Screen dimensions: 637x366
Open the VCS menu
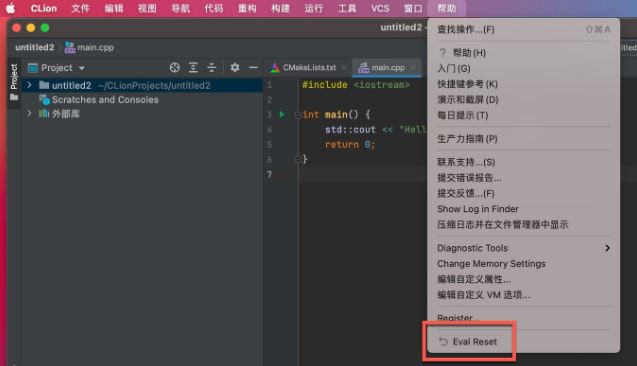pyautogui.click(x=380, y=9)
